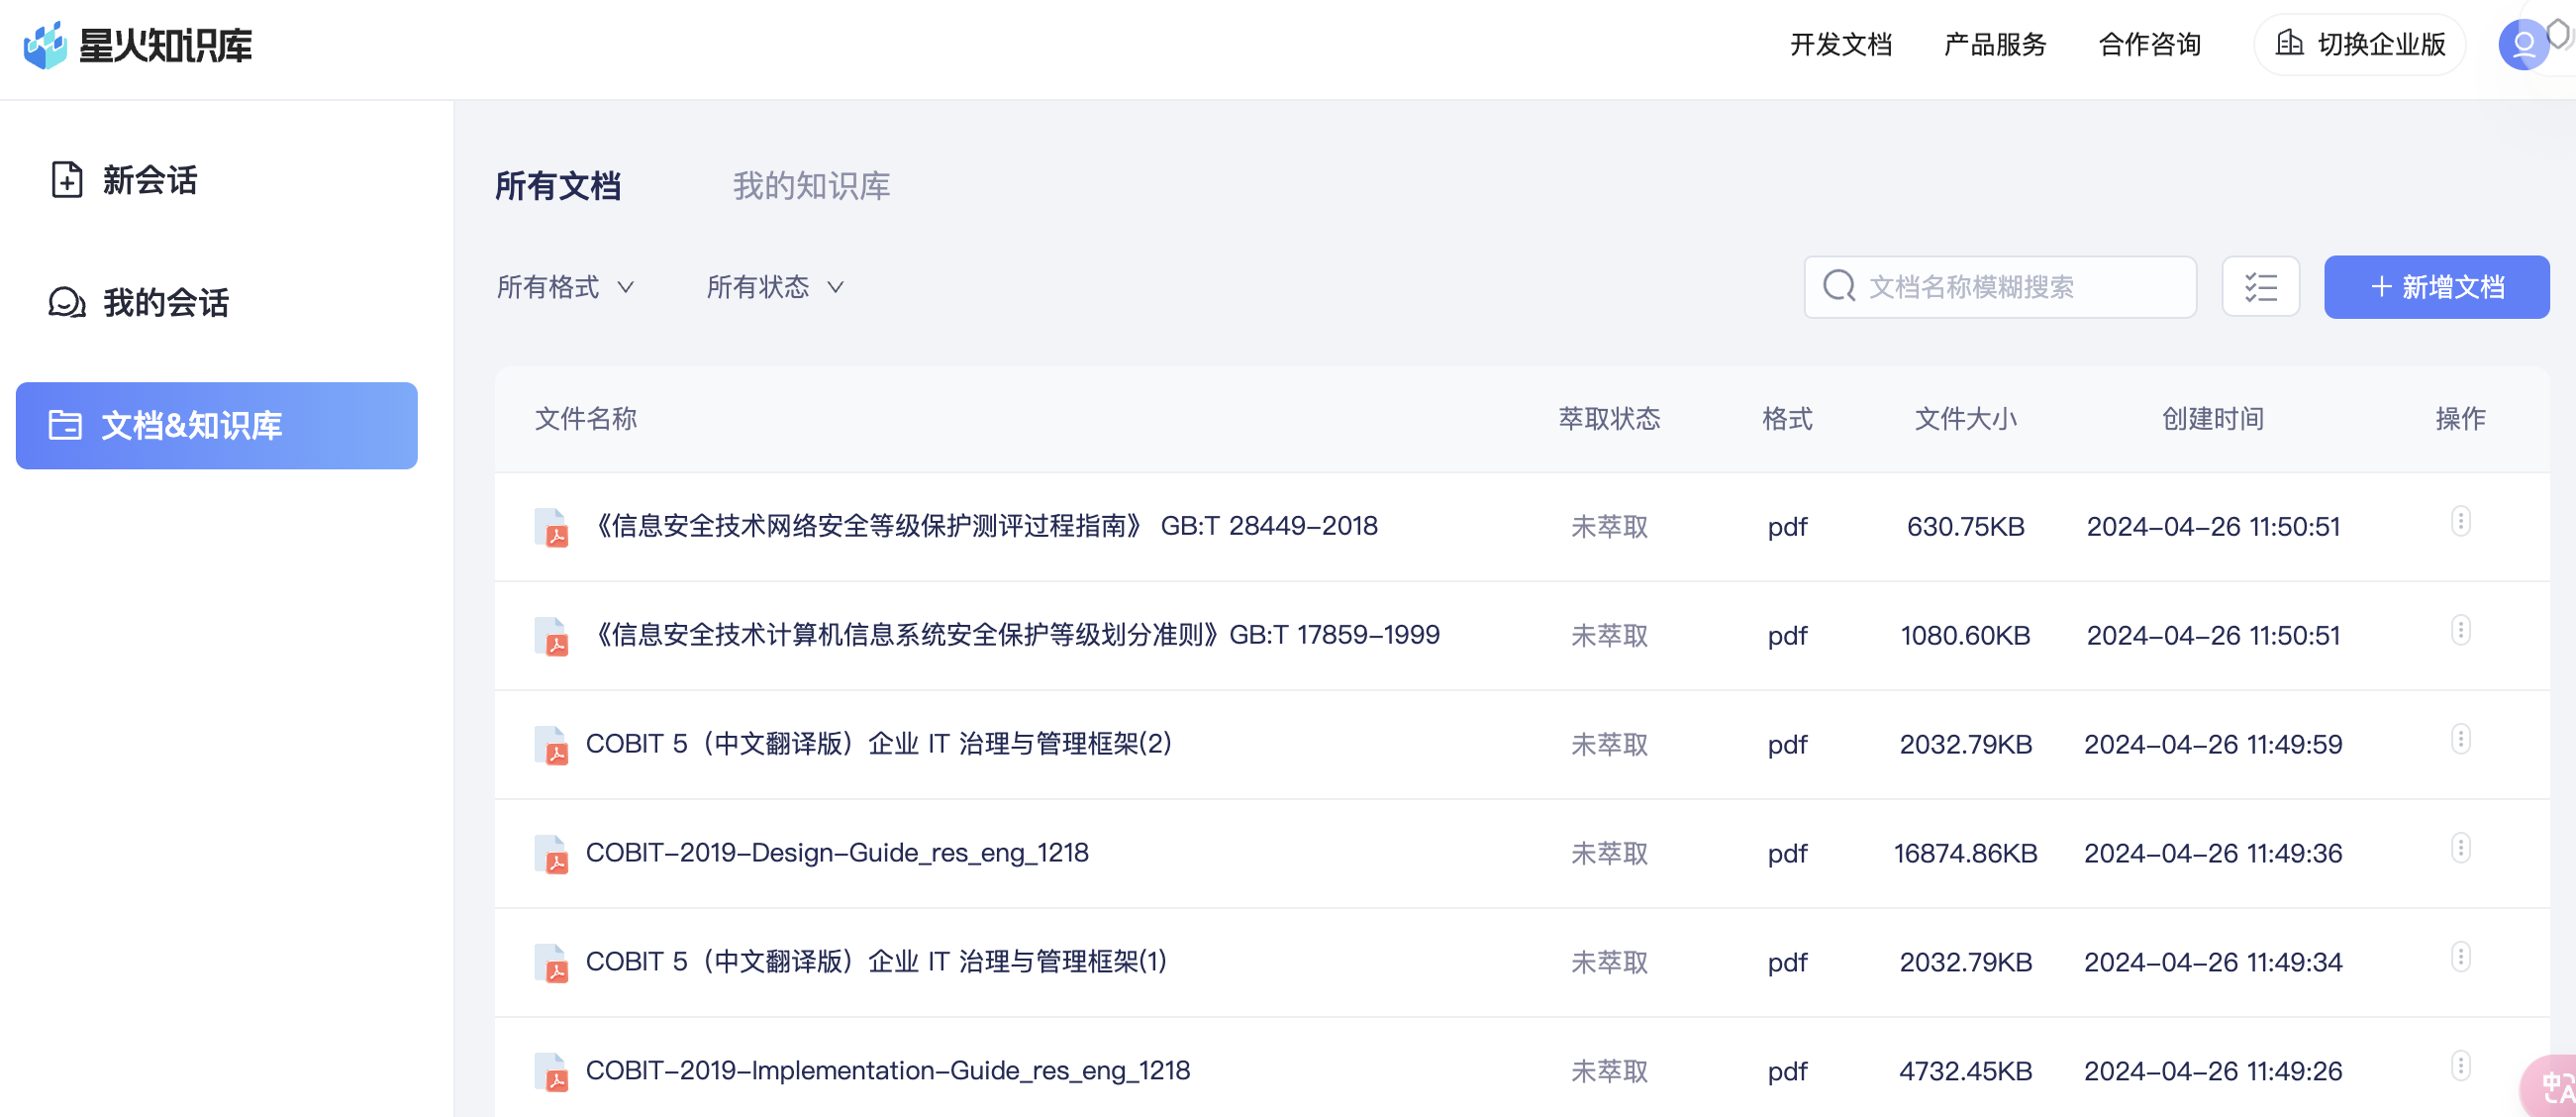
Task: Open more actions for GB:T 17859-1999 row
Action: click(x=2460, y=630)
